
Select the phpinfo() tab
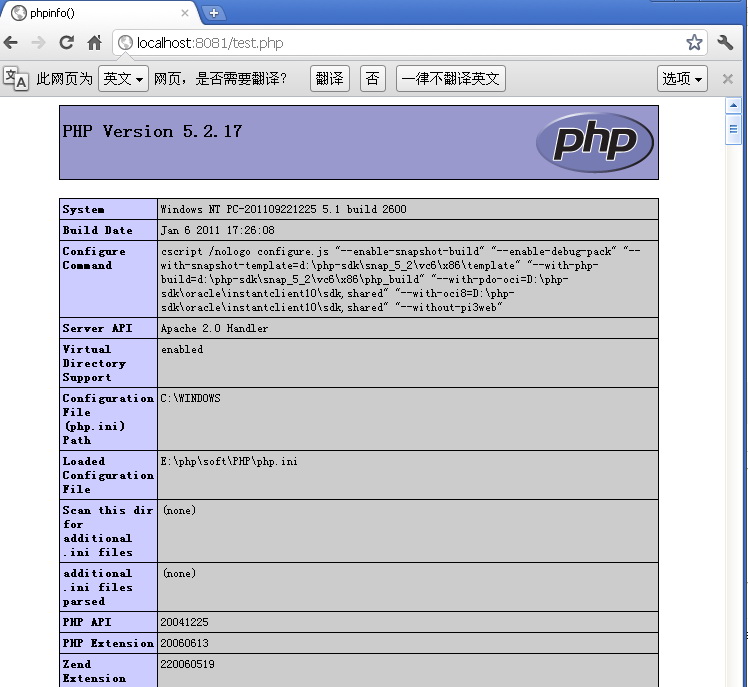tap(98, 13)
